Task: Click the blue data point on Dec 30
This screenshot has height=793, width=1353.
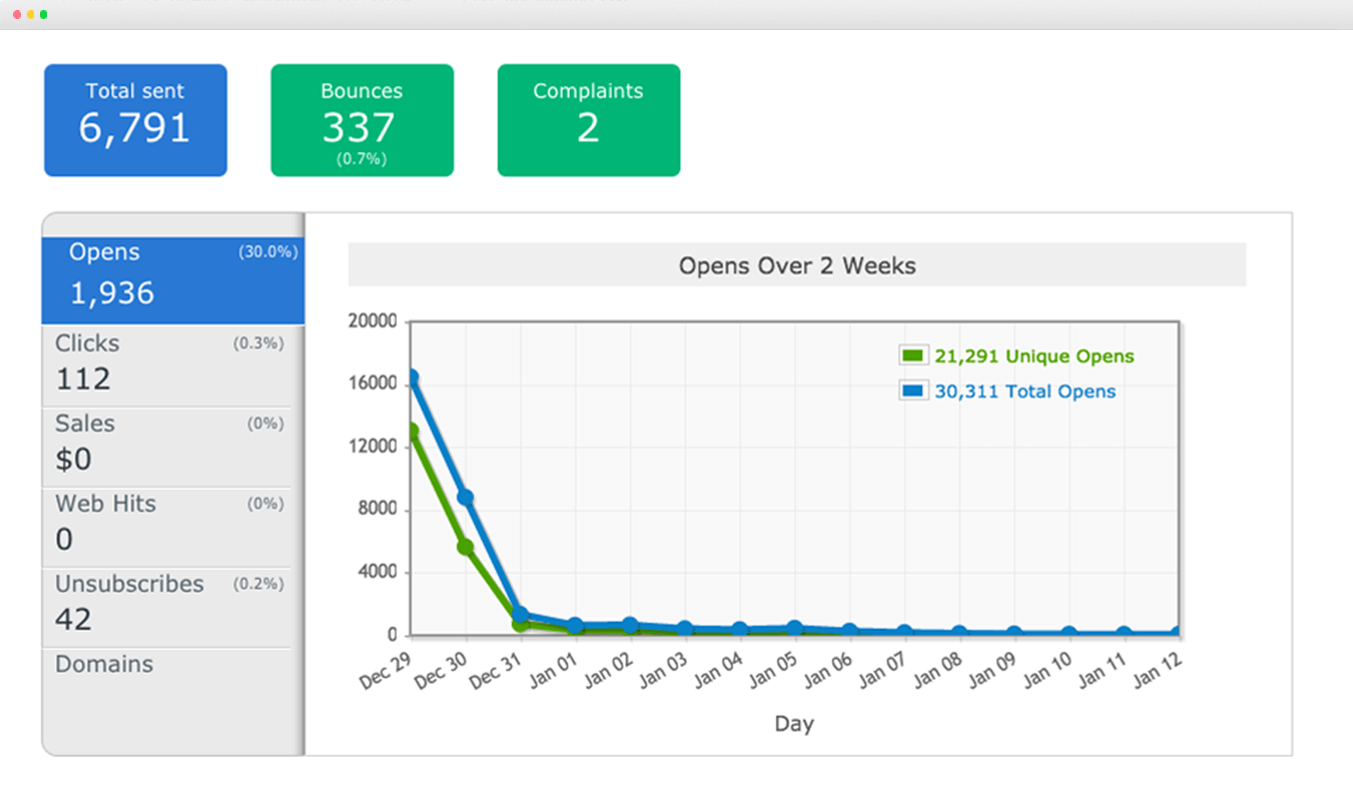Action: (x=465, y=497)
